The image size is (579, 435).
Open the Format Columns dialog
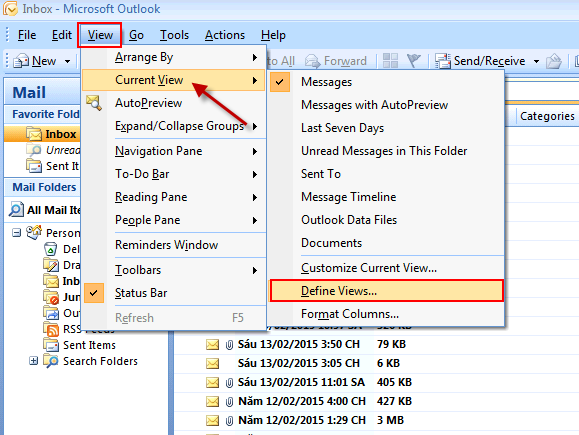click(x=386, y=314)
